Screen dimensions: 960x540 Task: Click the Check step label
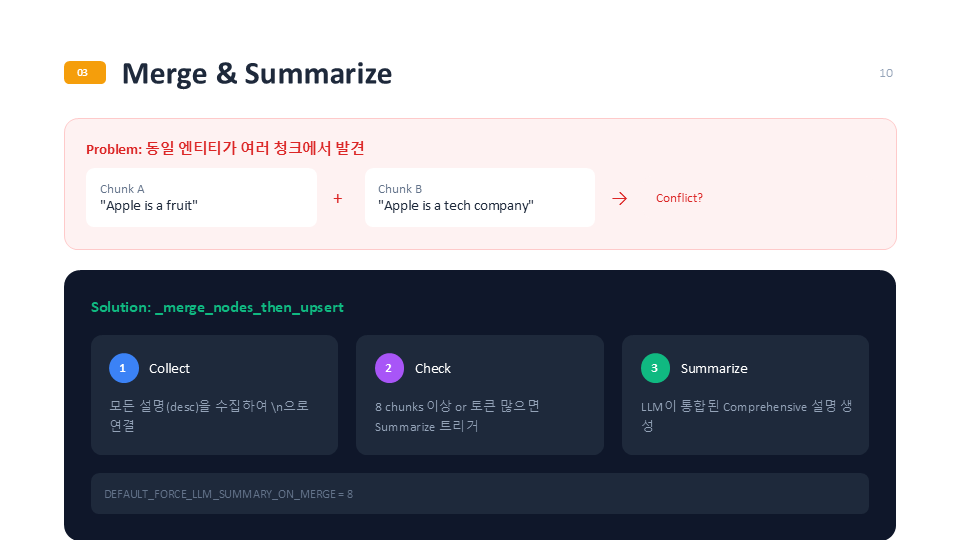tap(433, 368)
